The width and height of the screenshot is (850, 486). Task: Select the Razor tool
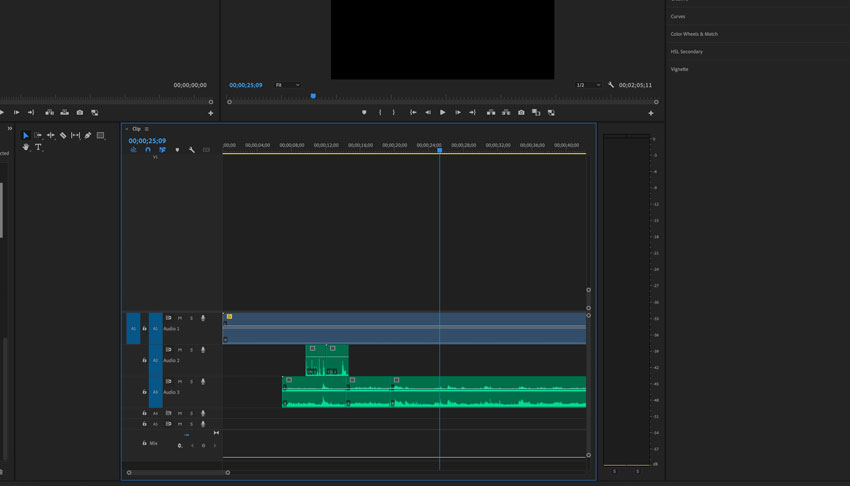point(63,135)
